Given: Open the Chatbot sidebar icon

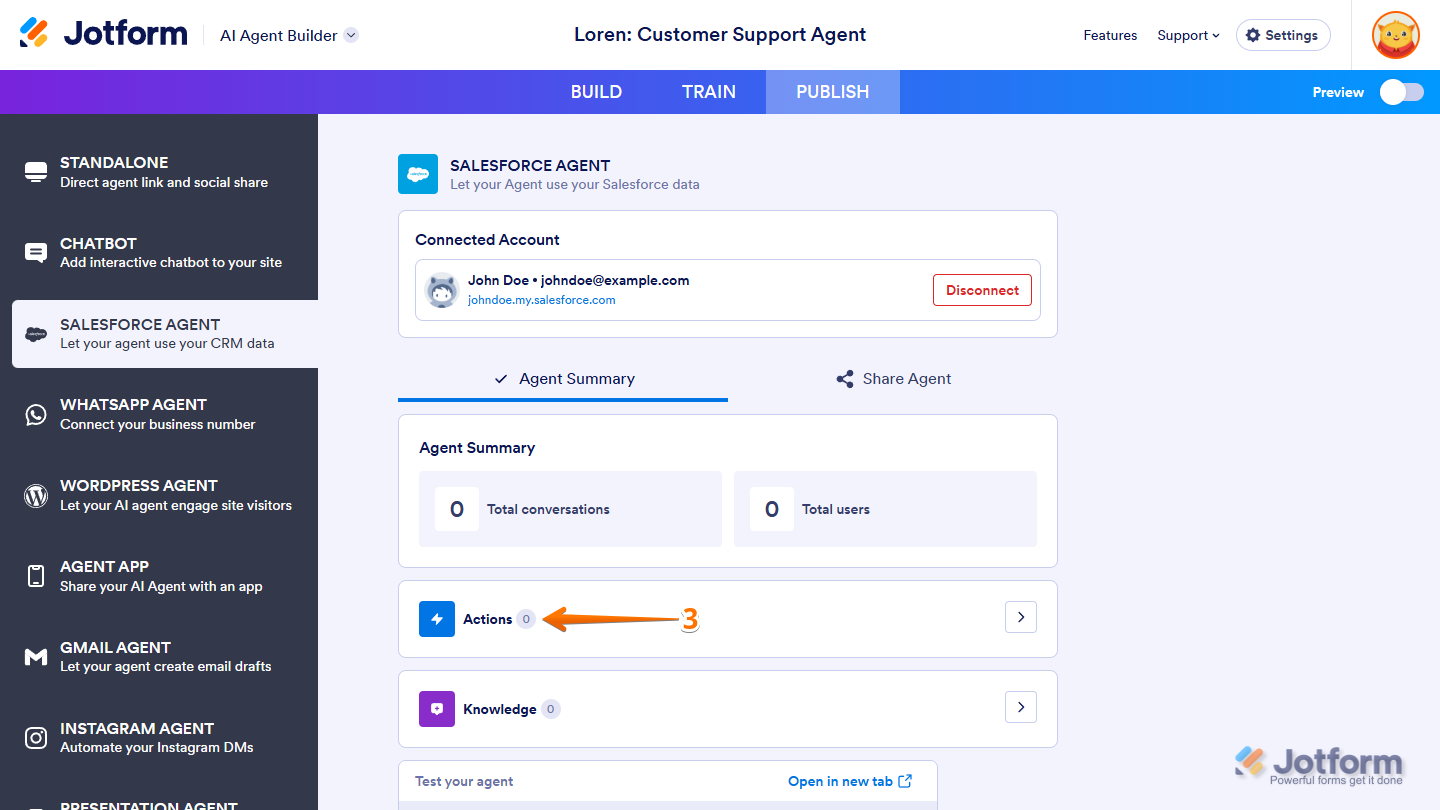Looking at the screenshot, I should [x=35, y=253].
